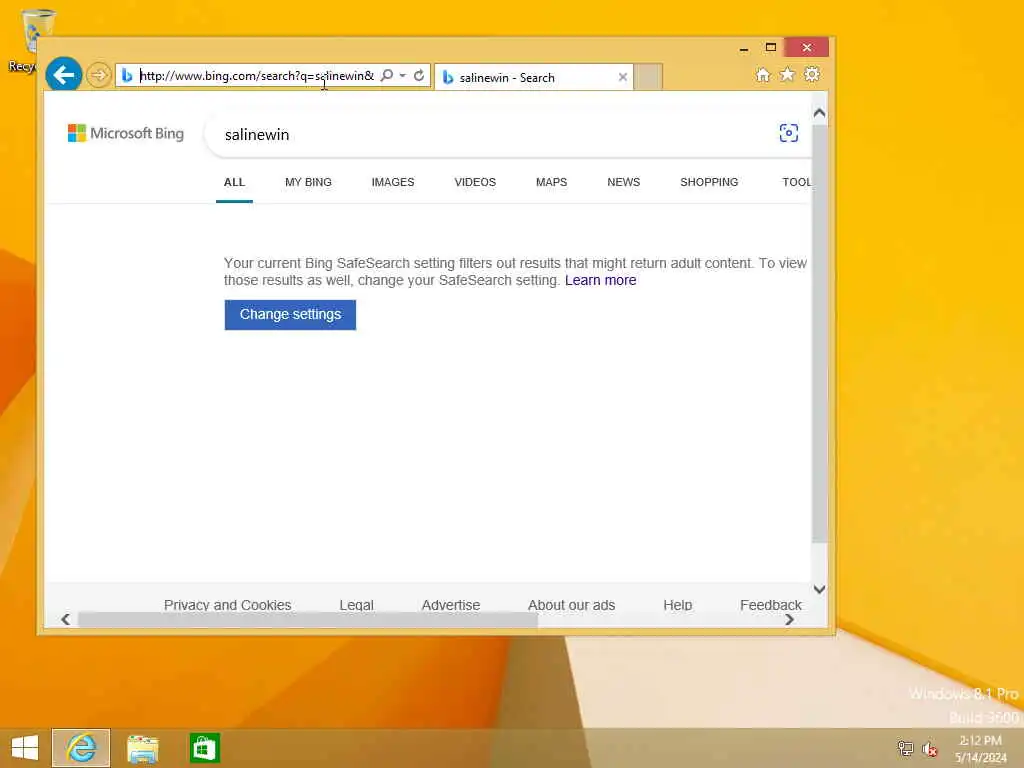Open Tools gear menu in Internet Explorer

click(x=812, y=74)
